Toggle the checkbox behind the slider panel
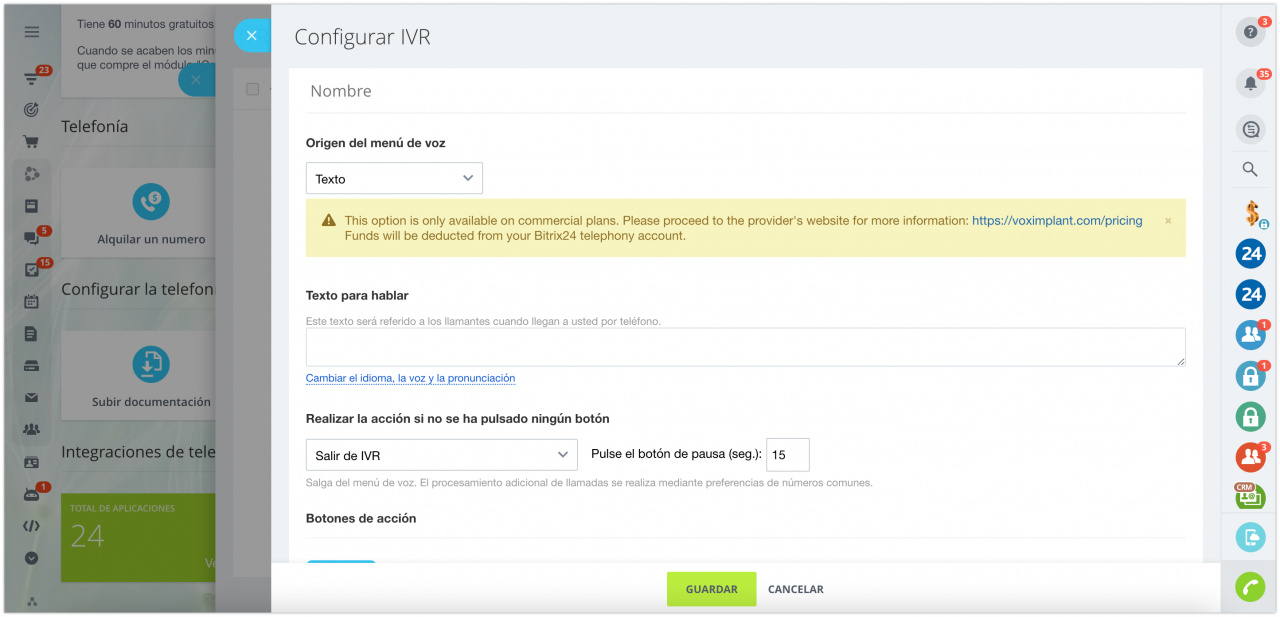Screen dimensions: 1280x617 [x=253, y=89]
